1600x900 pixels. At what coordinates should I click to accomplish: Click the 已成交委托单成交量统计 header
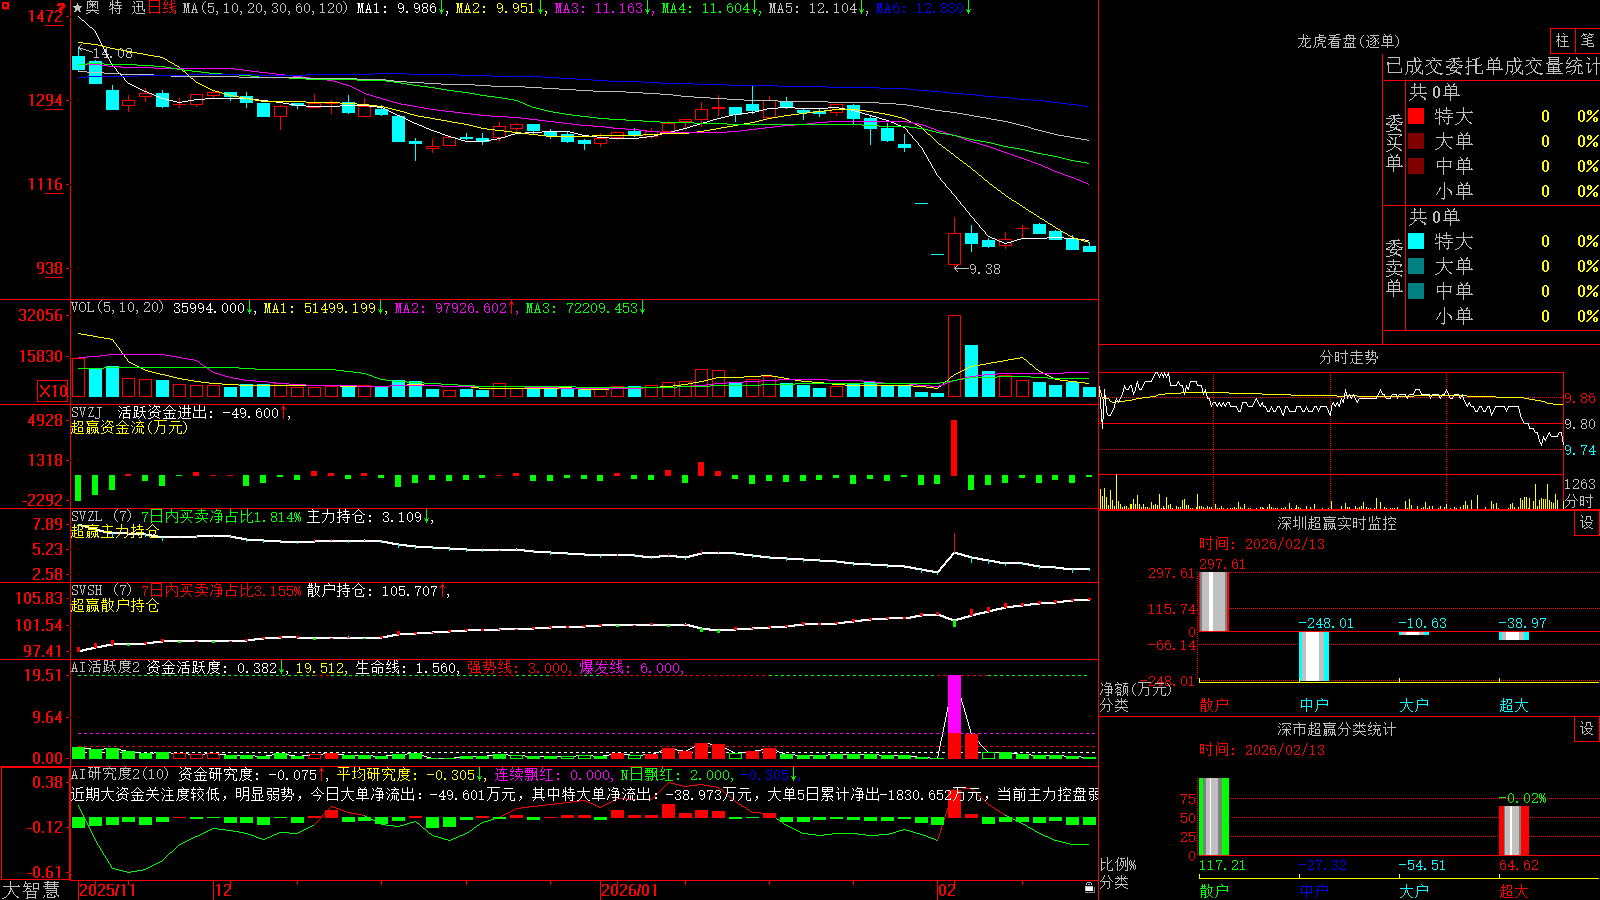1492,66
